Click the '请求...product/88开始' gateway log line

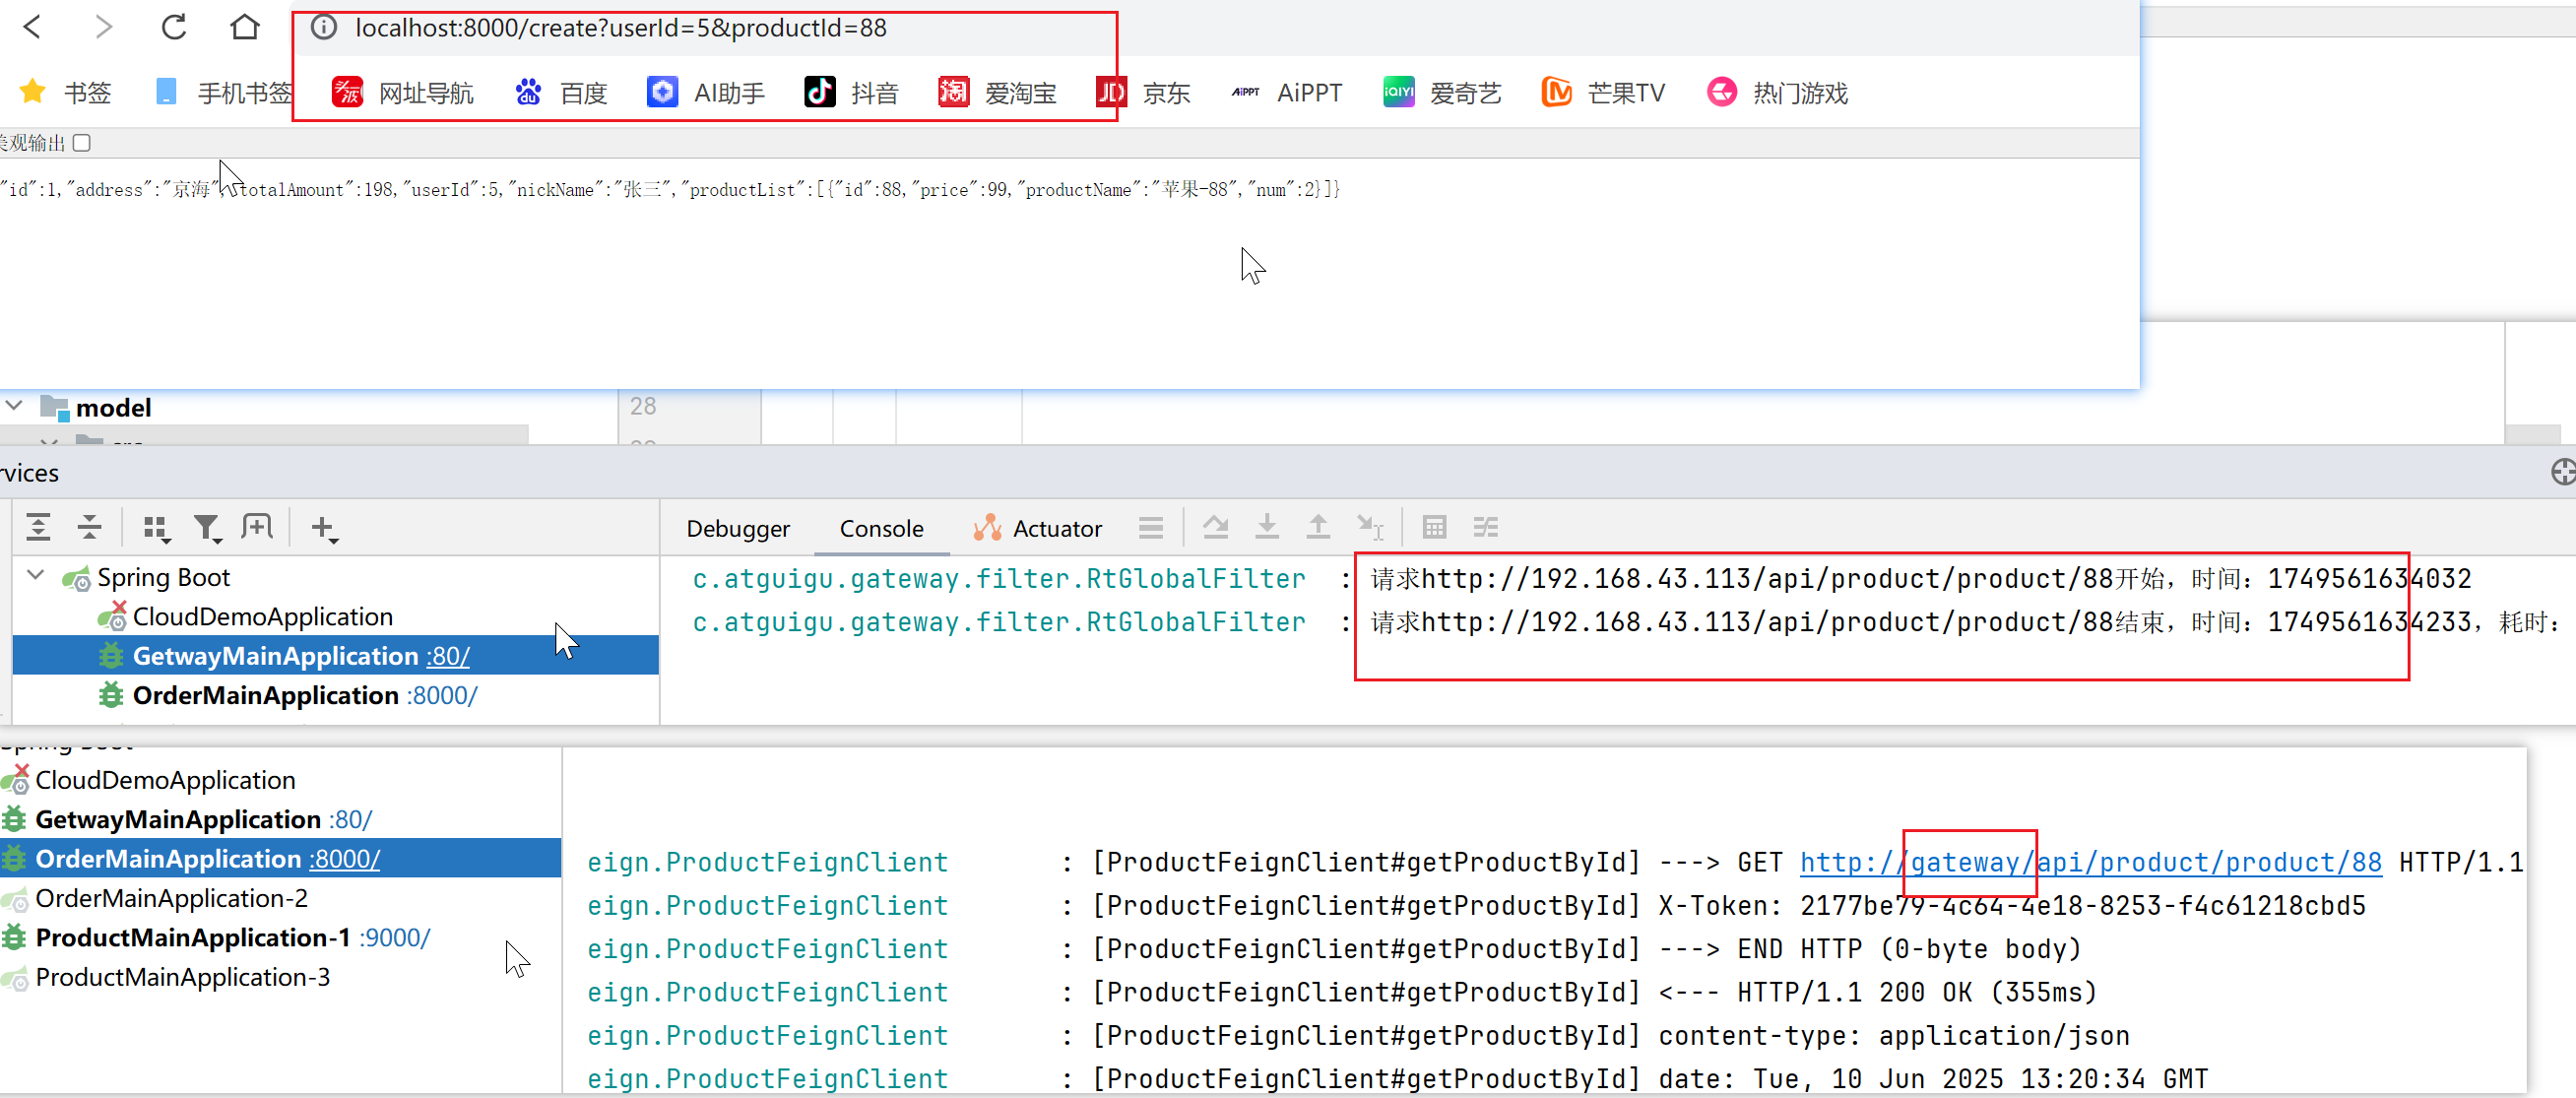[x=1921, y=578]
